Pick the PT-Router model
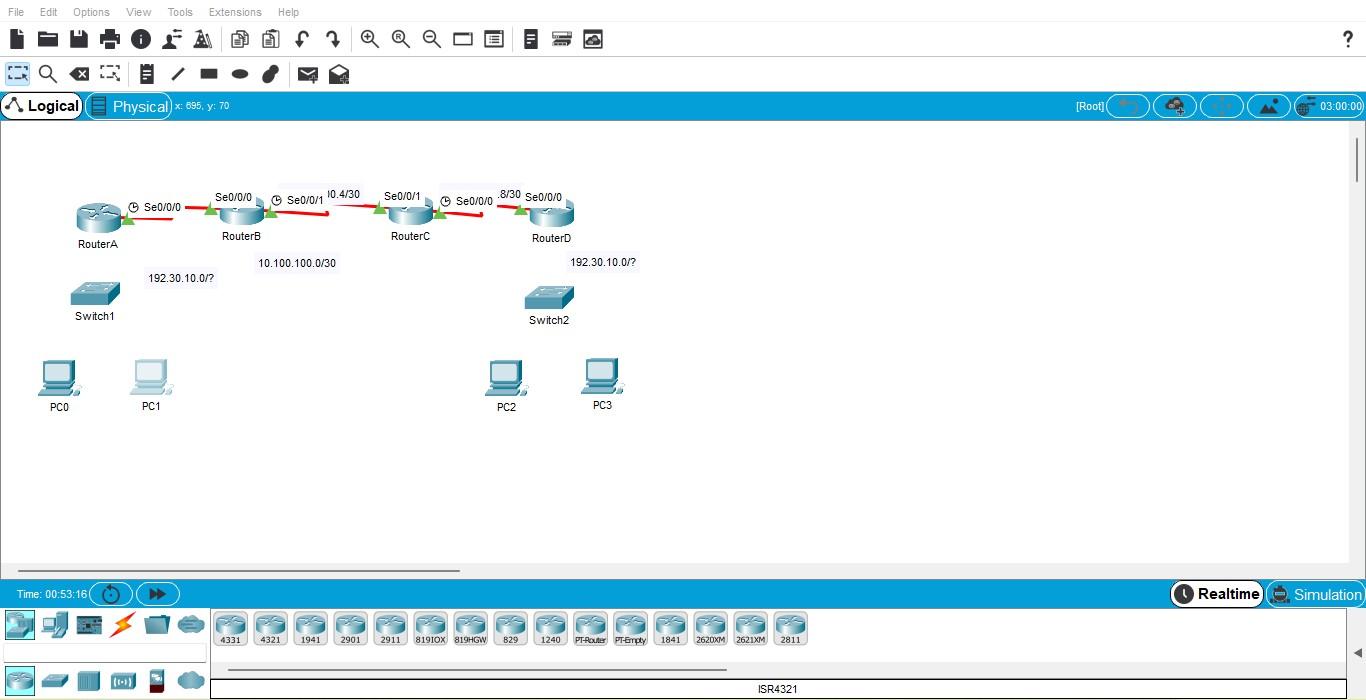1366x700 pixels. click(x=590, y=629)
